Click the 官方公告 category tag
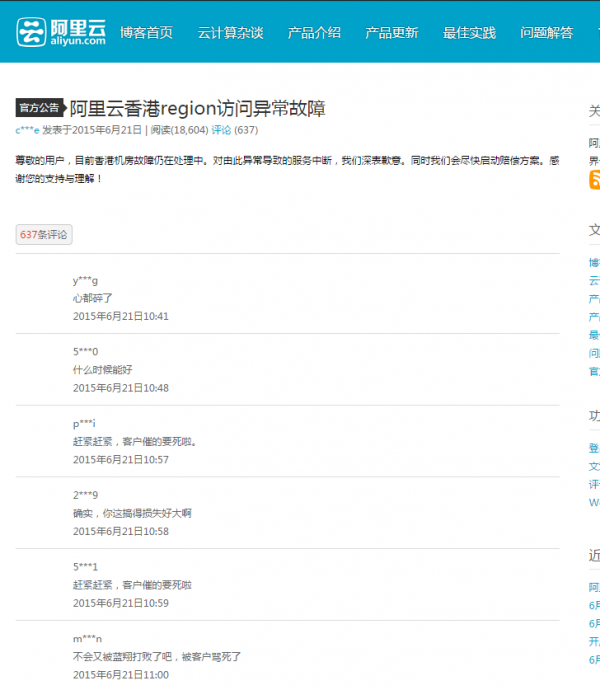This screenshot has height=690, width=600. [x=40, y=108]
